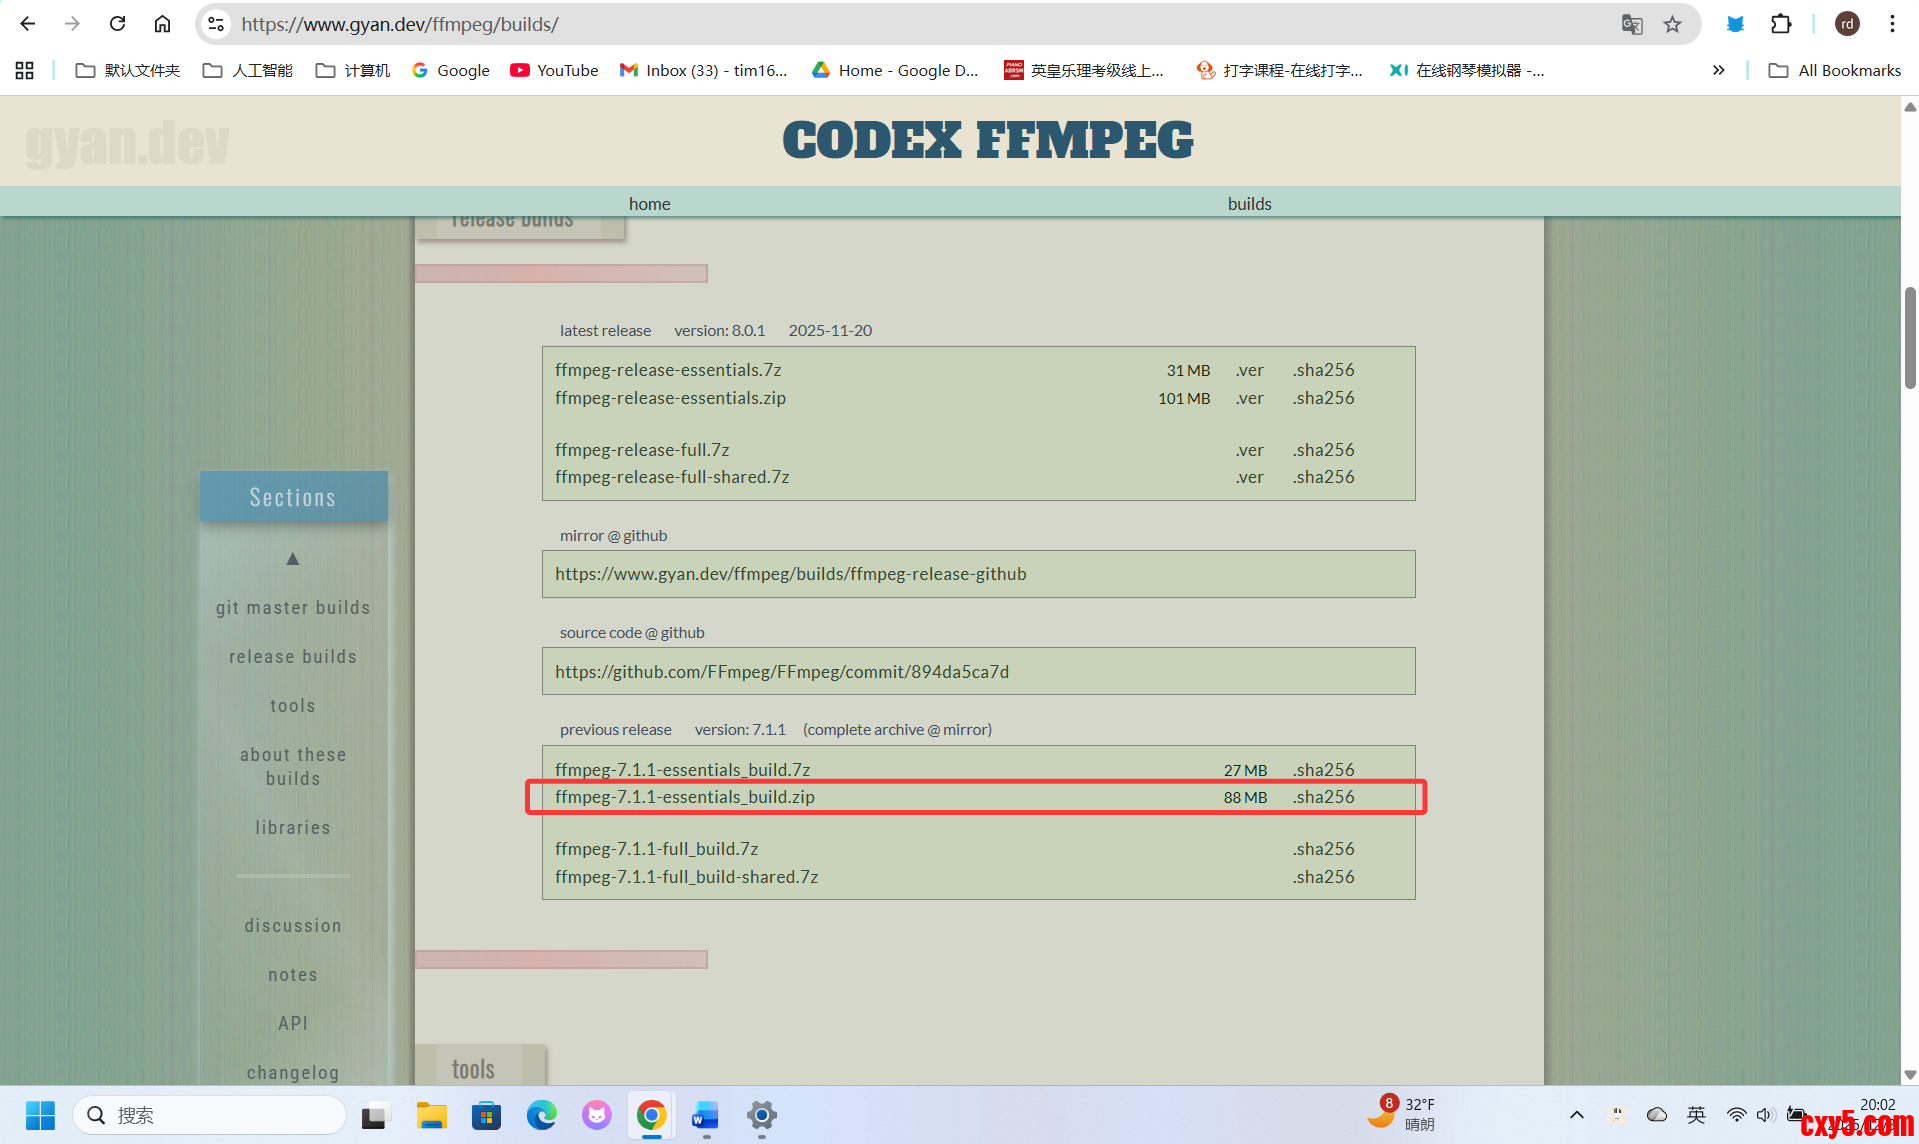
Task: Download ffmpeg-release-full.7z
Action: 642,450
